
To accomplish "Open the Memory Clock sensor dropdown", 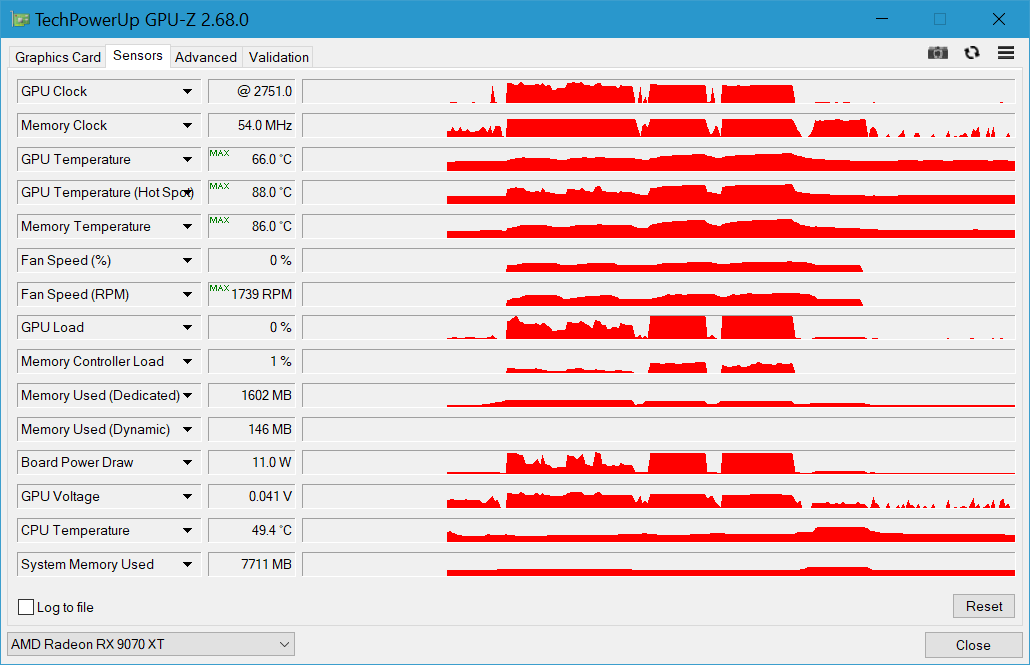I will point(187,126).
